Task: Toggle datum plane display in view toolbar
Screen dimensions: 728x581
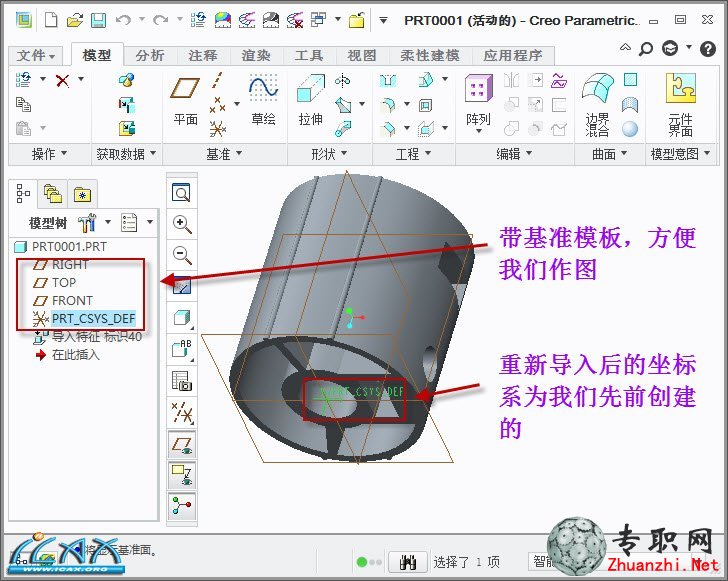Action: coord(182,444)
